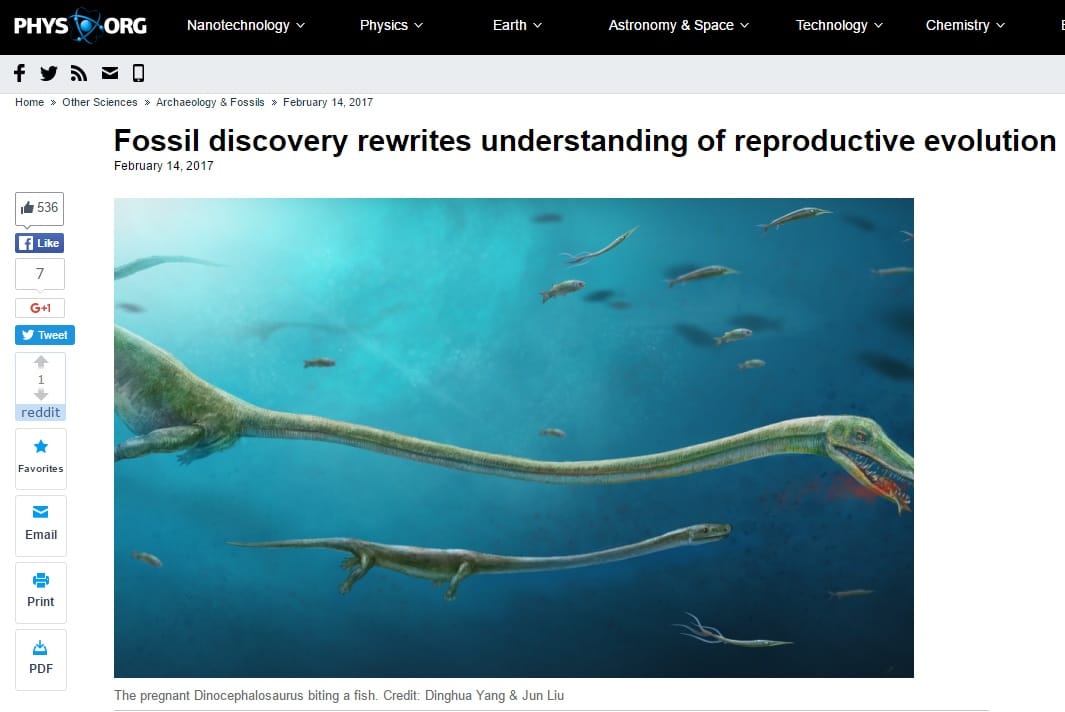The height and width of the screenshot is (712, 1065).
Task: Click the Google share count 7 box
Action: 40,274
